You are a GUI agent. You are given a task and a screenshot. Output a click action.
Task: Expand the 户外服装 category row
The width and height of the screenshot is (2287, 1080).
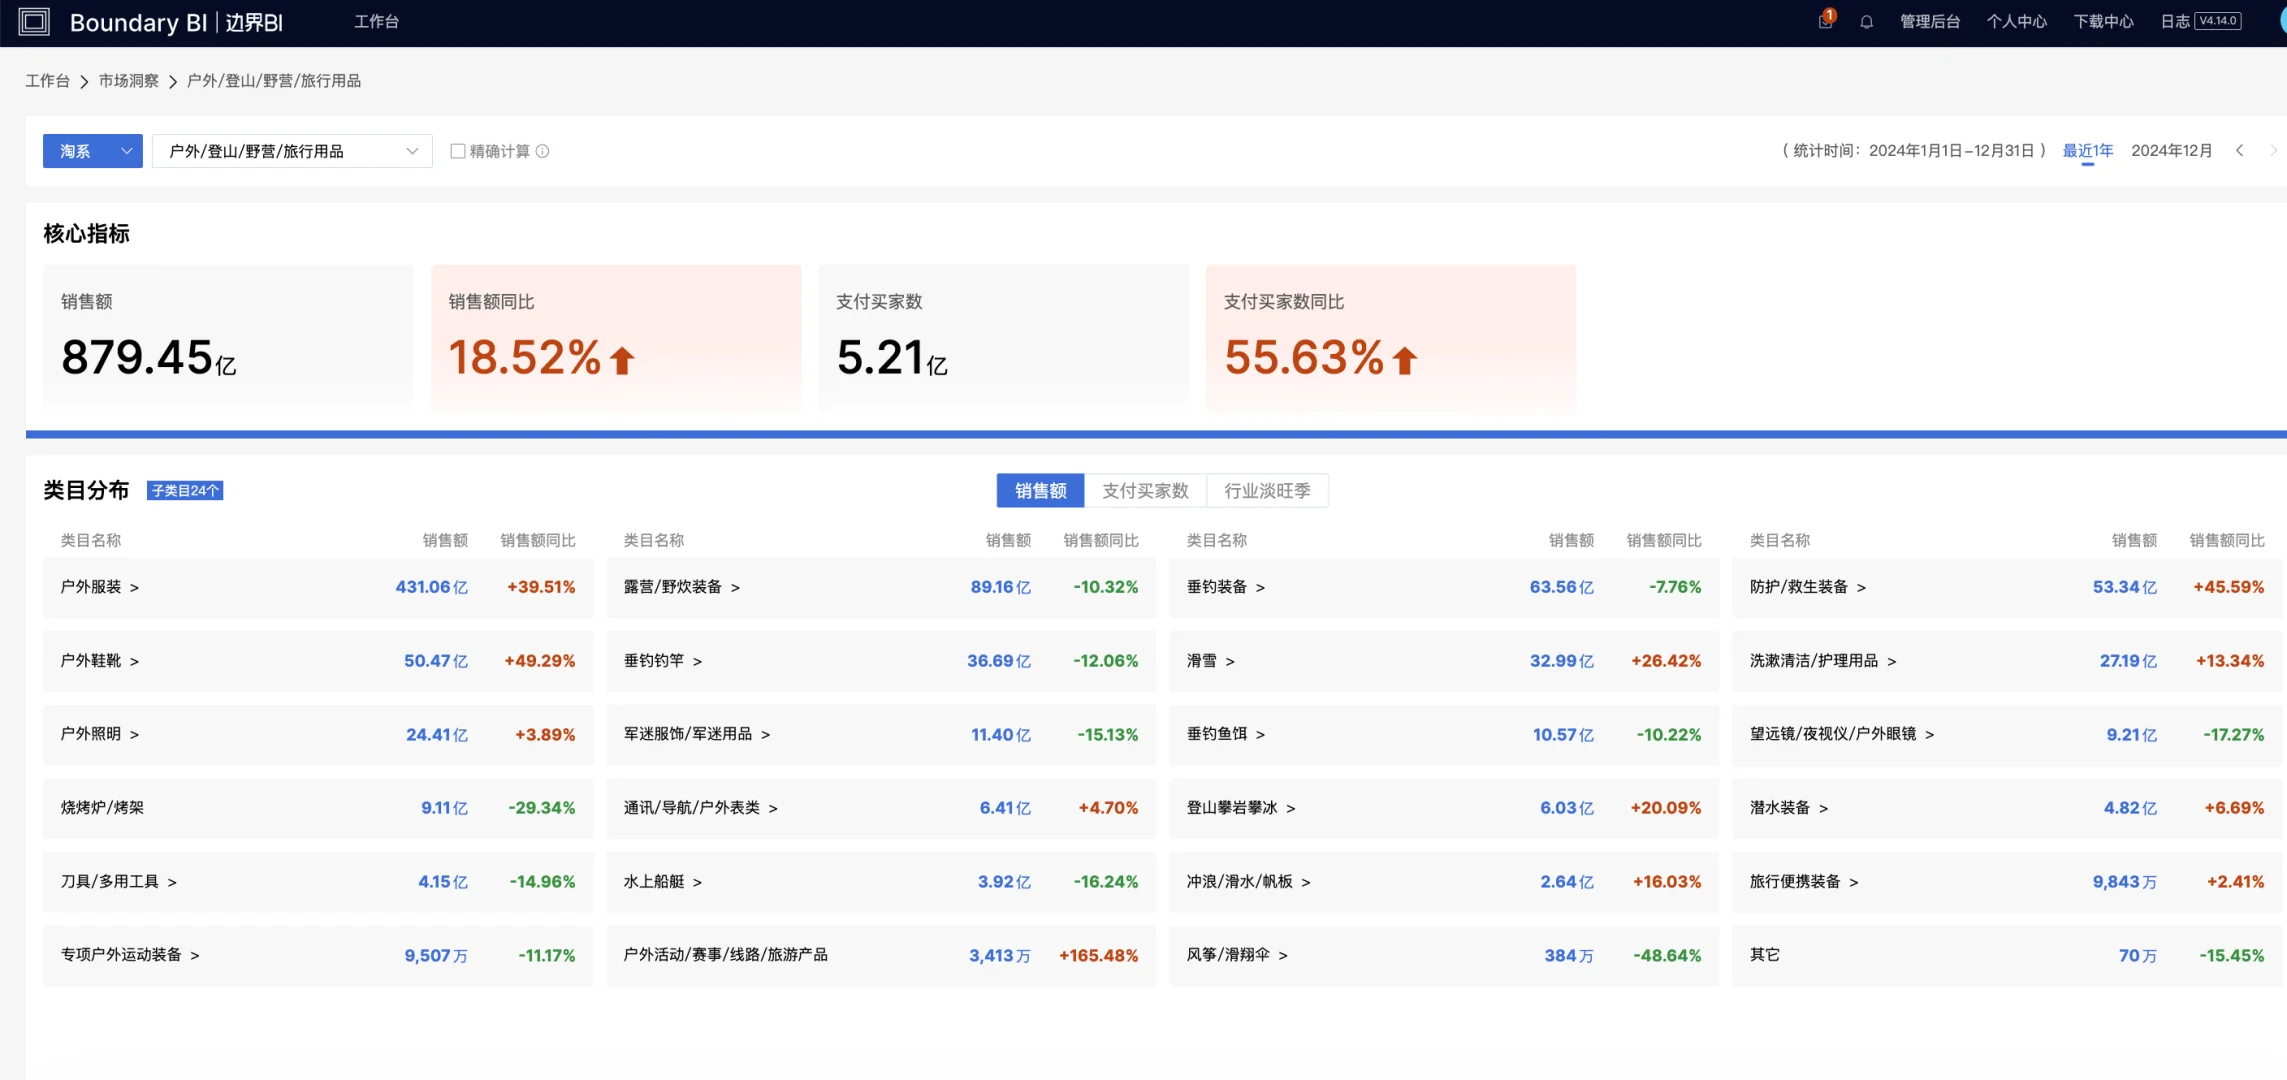pos(318,587)
